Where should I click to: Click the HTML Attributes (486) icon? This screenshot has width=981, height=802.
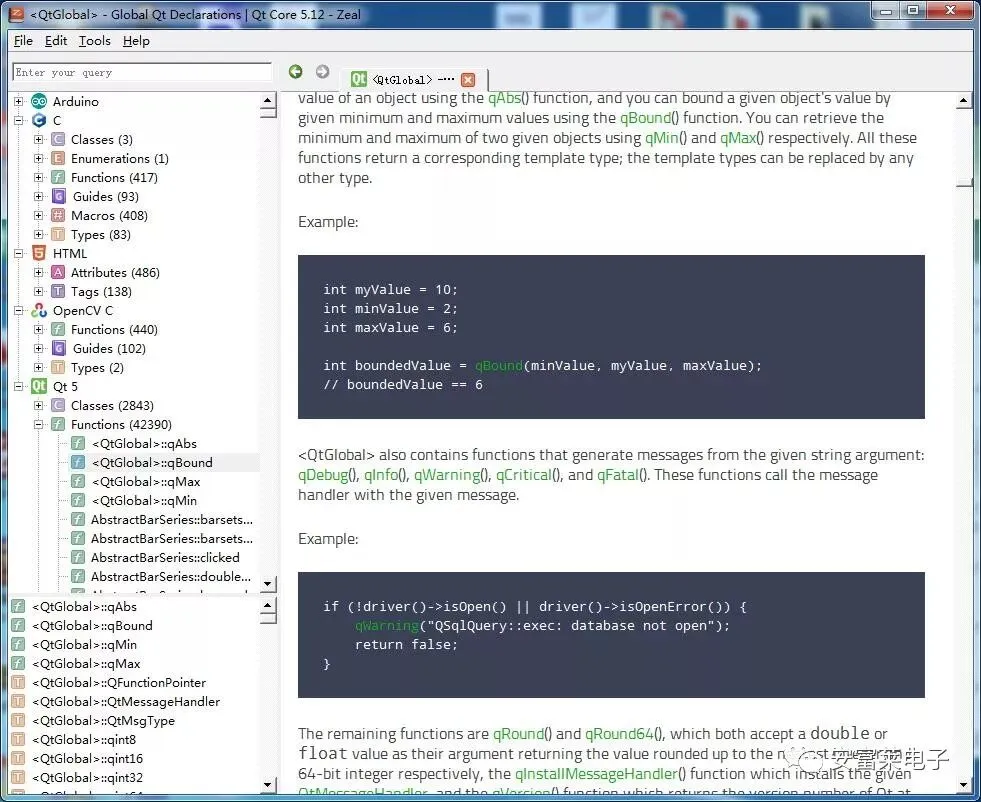point(58,272)
